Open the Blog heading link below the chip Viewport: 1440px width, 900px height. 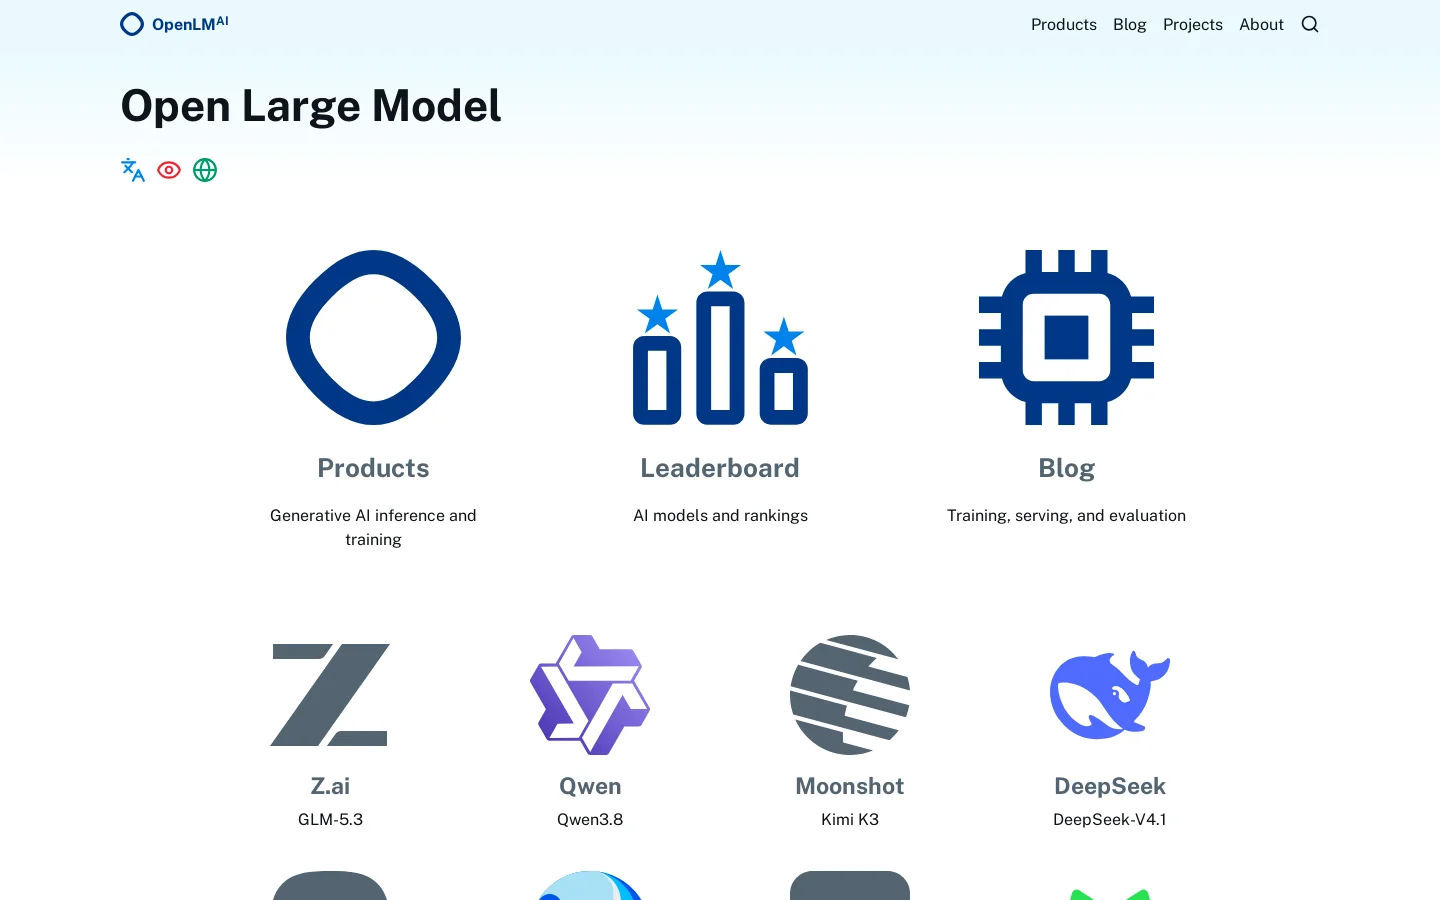(x=1066, y=468)
